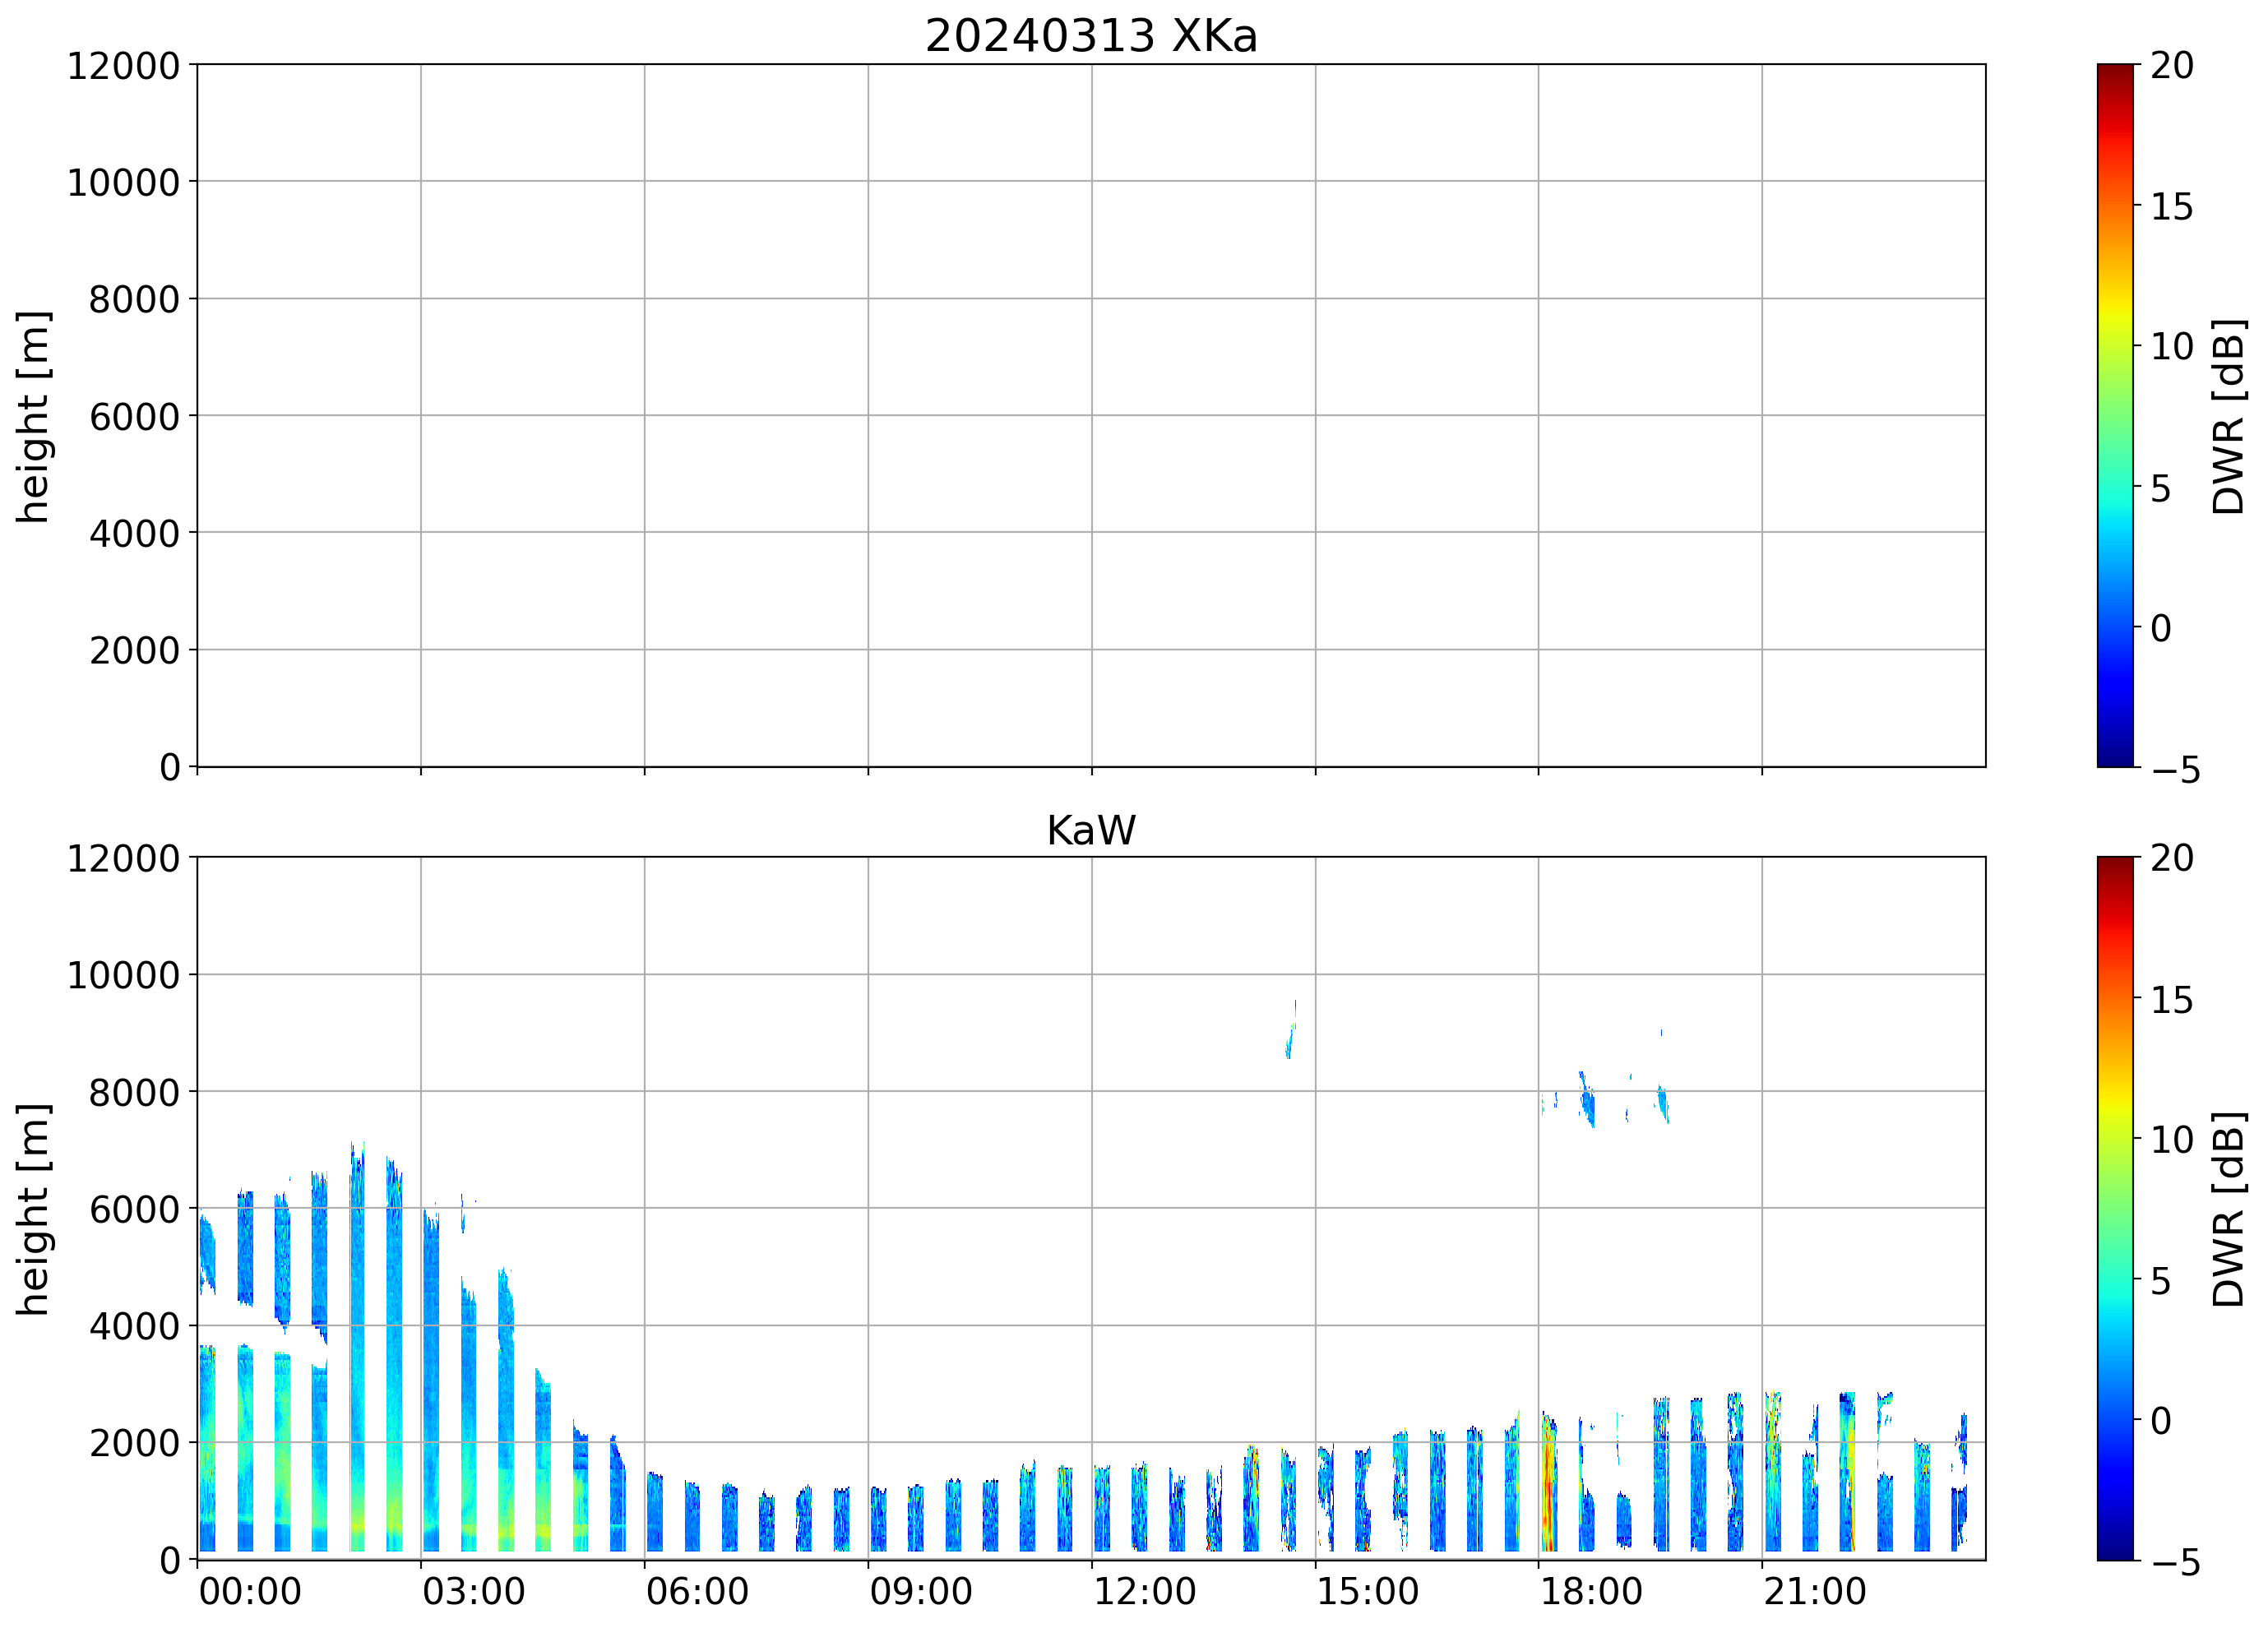Click the 09:00 time axis label

(920, 1592)
